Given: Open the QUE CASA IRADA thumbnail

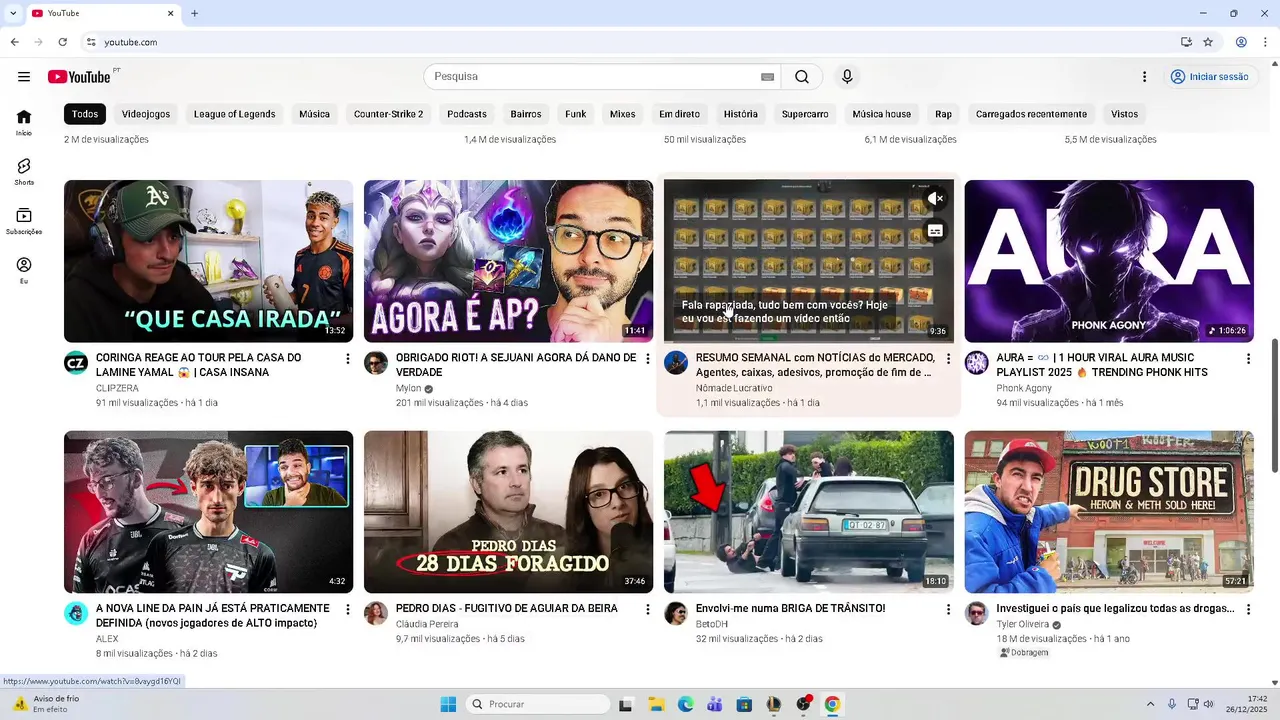Looking at the screenshot, I should pyautogui.click(x=208, y=261).
